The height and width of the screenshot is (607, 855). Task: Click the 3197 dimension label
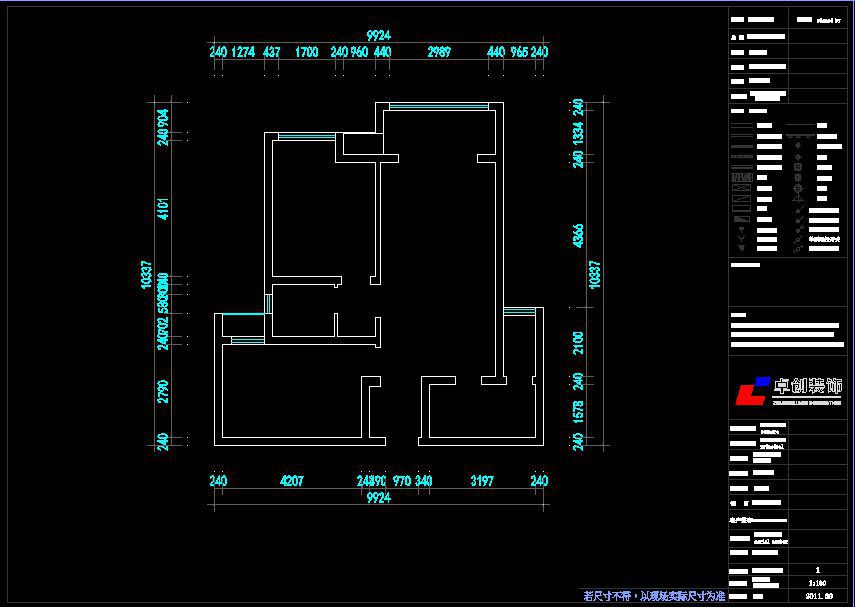482,481
